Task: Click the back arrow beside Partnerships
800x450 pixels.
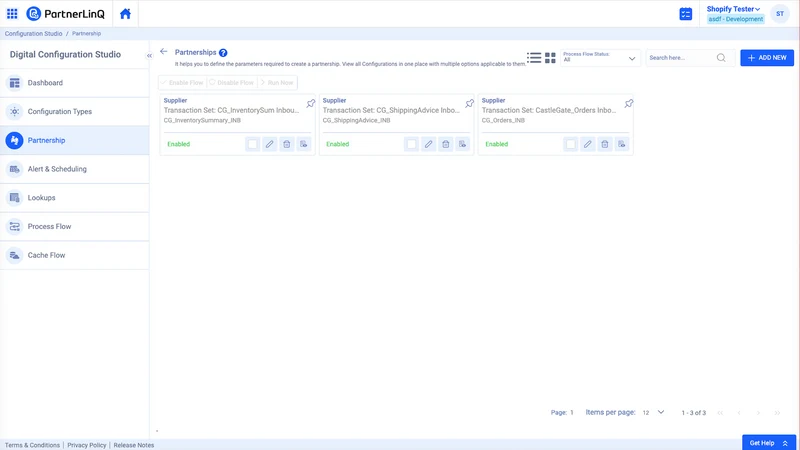Action: (163, 52)
